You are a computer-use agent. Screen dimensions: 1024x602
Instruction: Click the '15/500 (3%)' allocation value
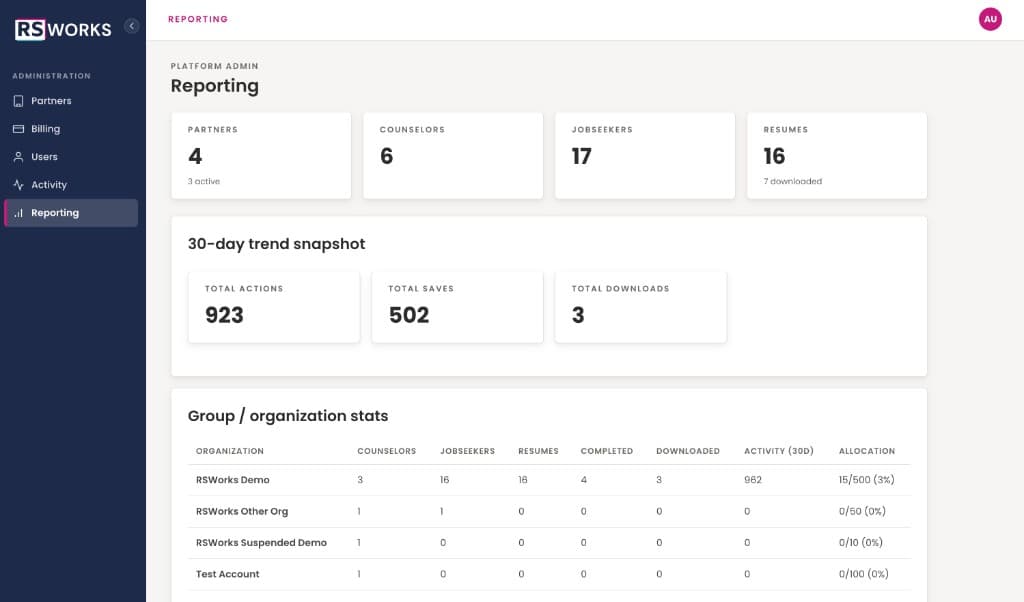click(x=867, y=480)
